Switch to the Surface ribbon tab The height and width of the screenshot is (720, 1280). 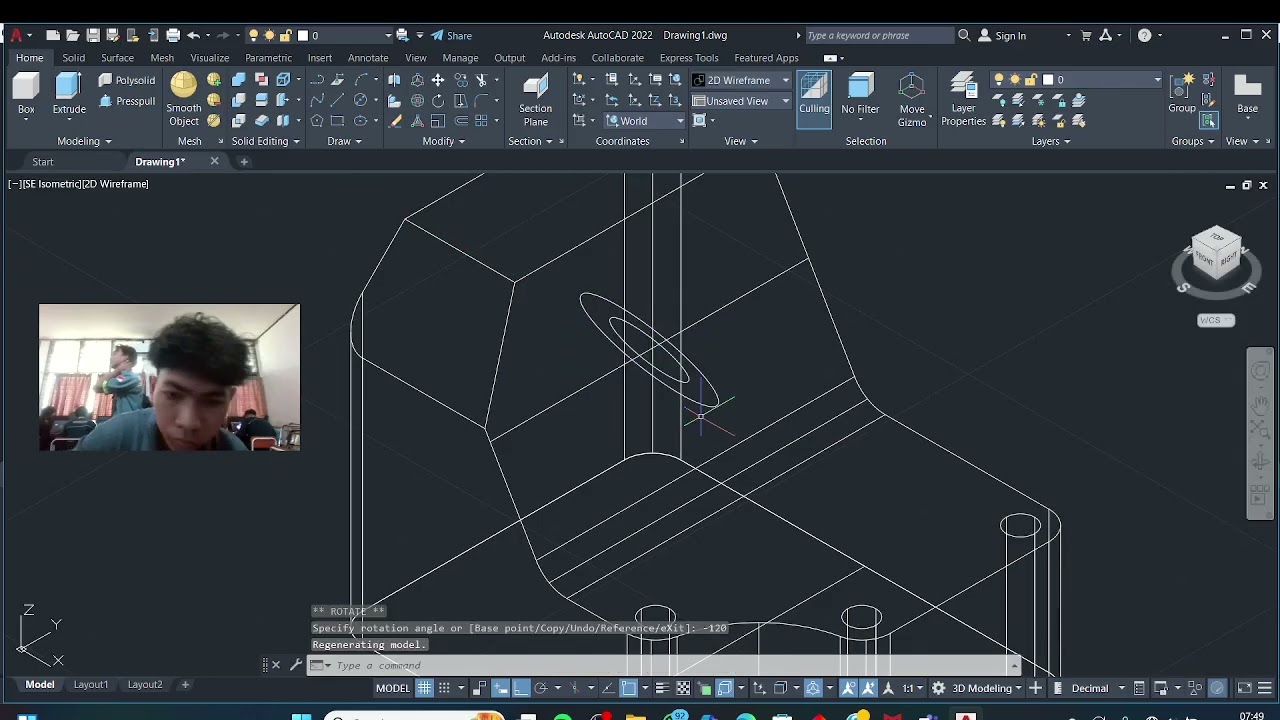tap(117, 58)
